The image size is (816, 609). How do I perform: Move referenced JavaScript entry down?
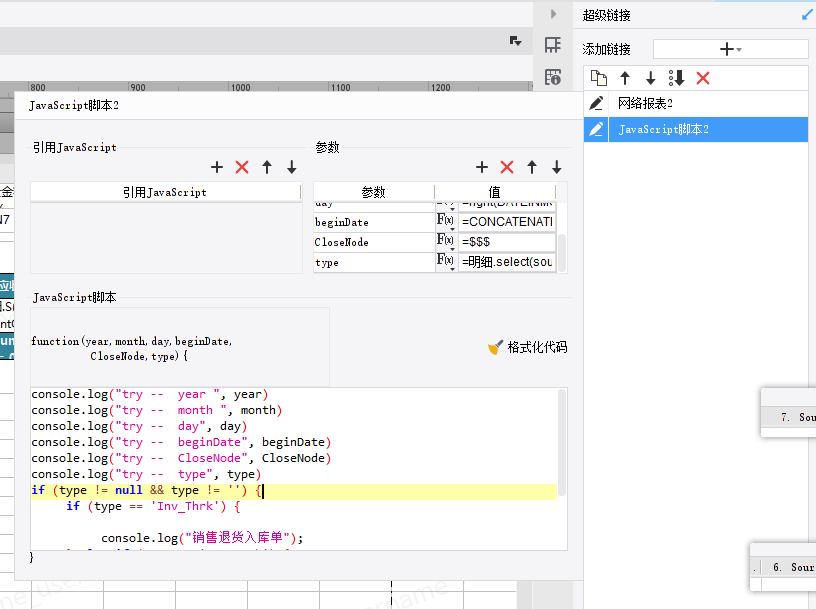pyautogui.click(x=292, y=167)
